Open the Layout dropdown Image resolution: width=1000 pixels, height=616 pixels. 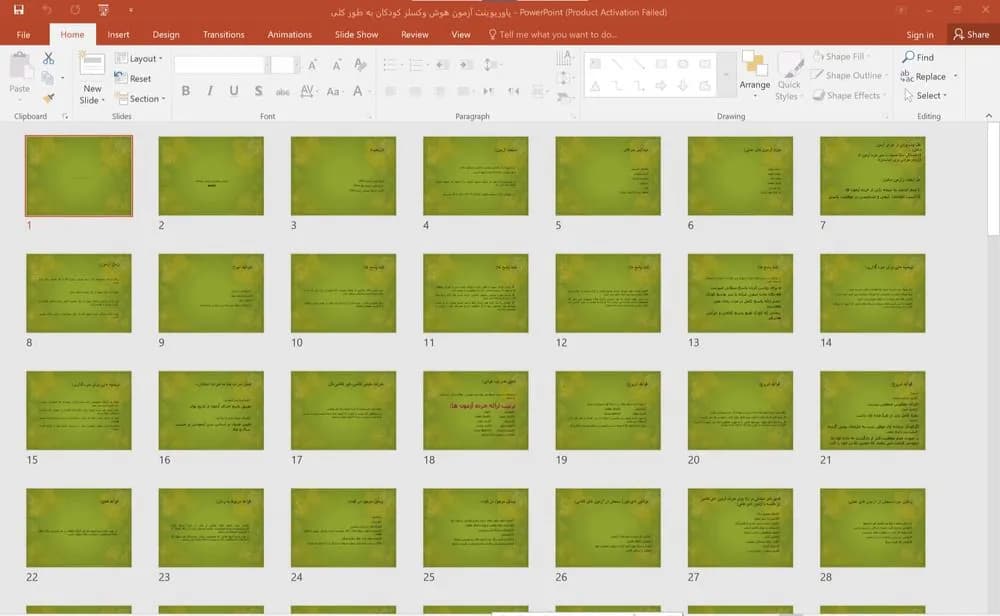coord(139,59)
